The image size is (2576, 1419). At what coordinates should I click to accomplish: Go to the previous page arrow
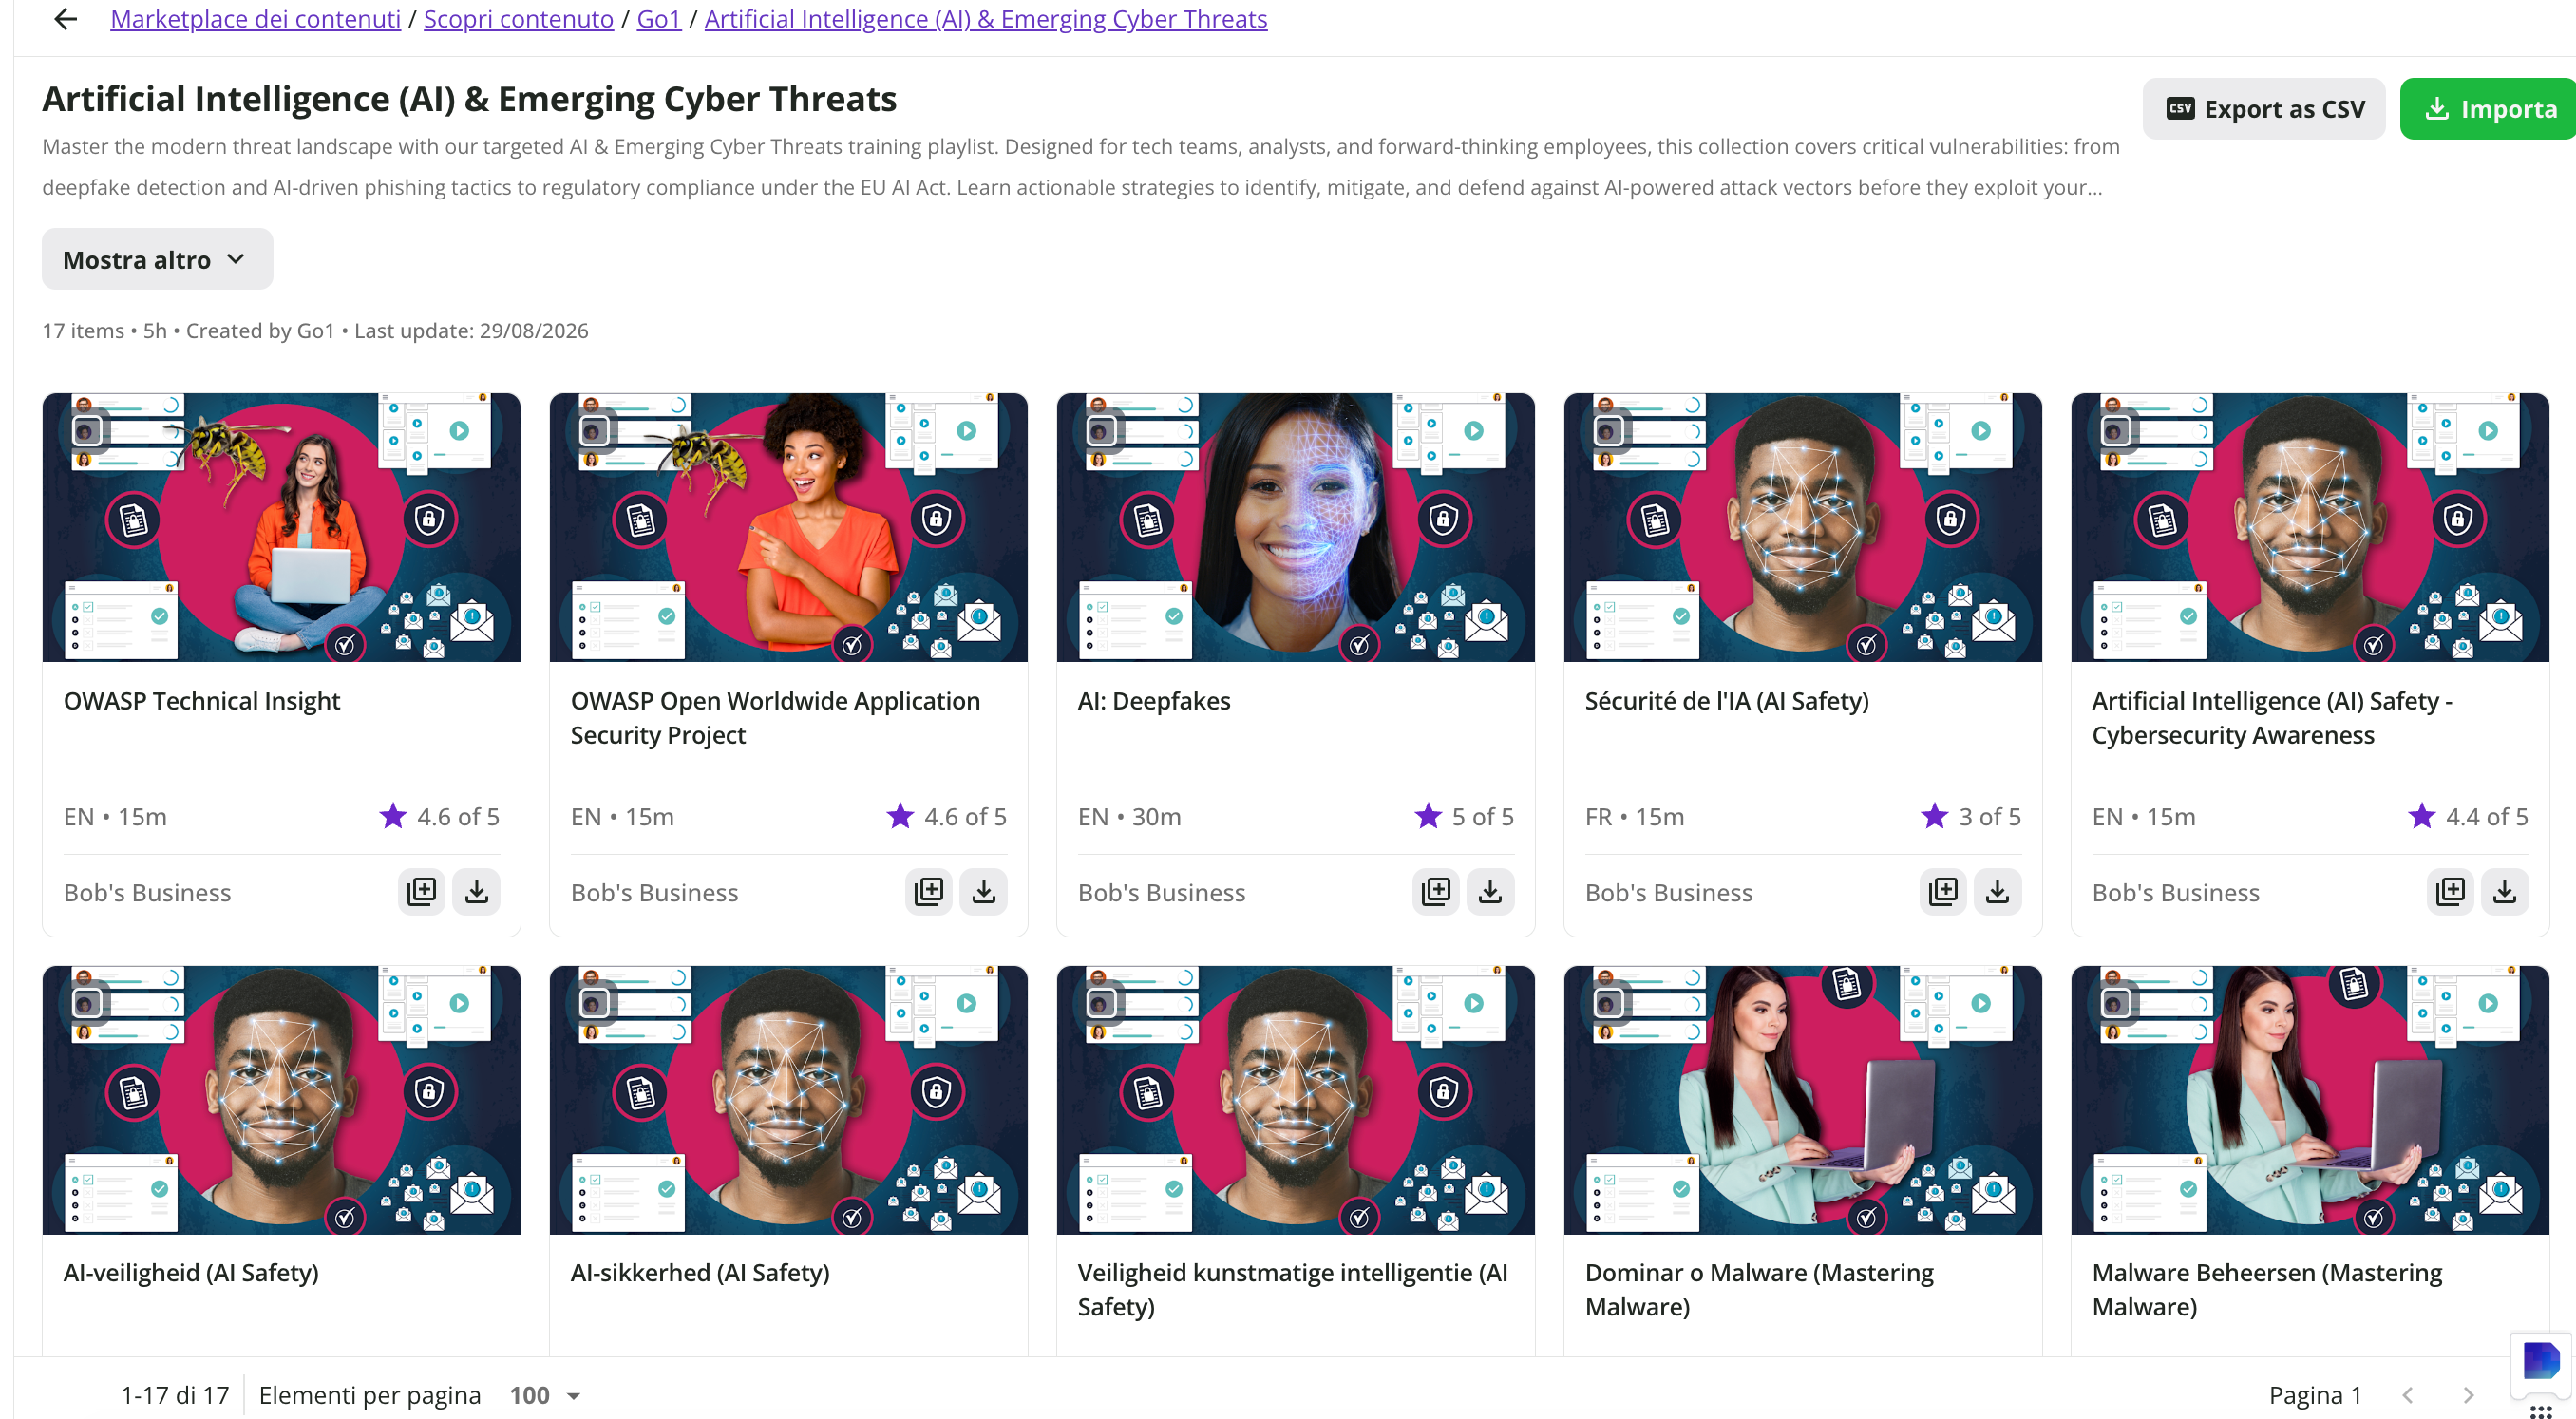pos(2408,1395)
